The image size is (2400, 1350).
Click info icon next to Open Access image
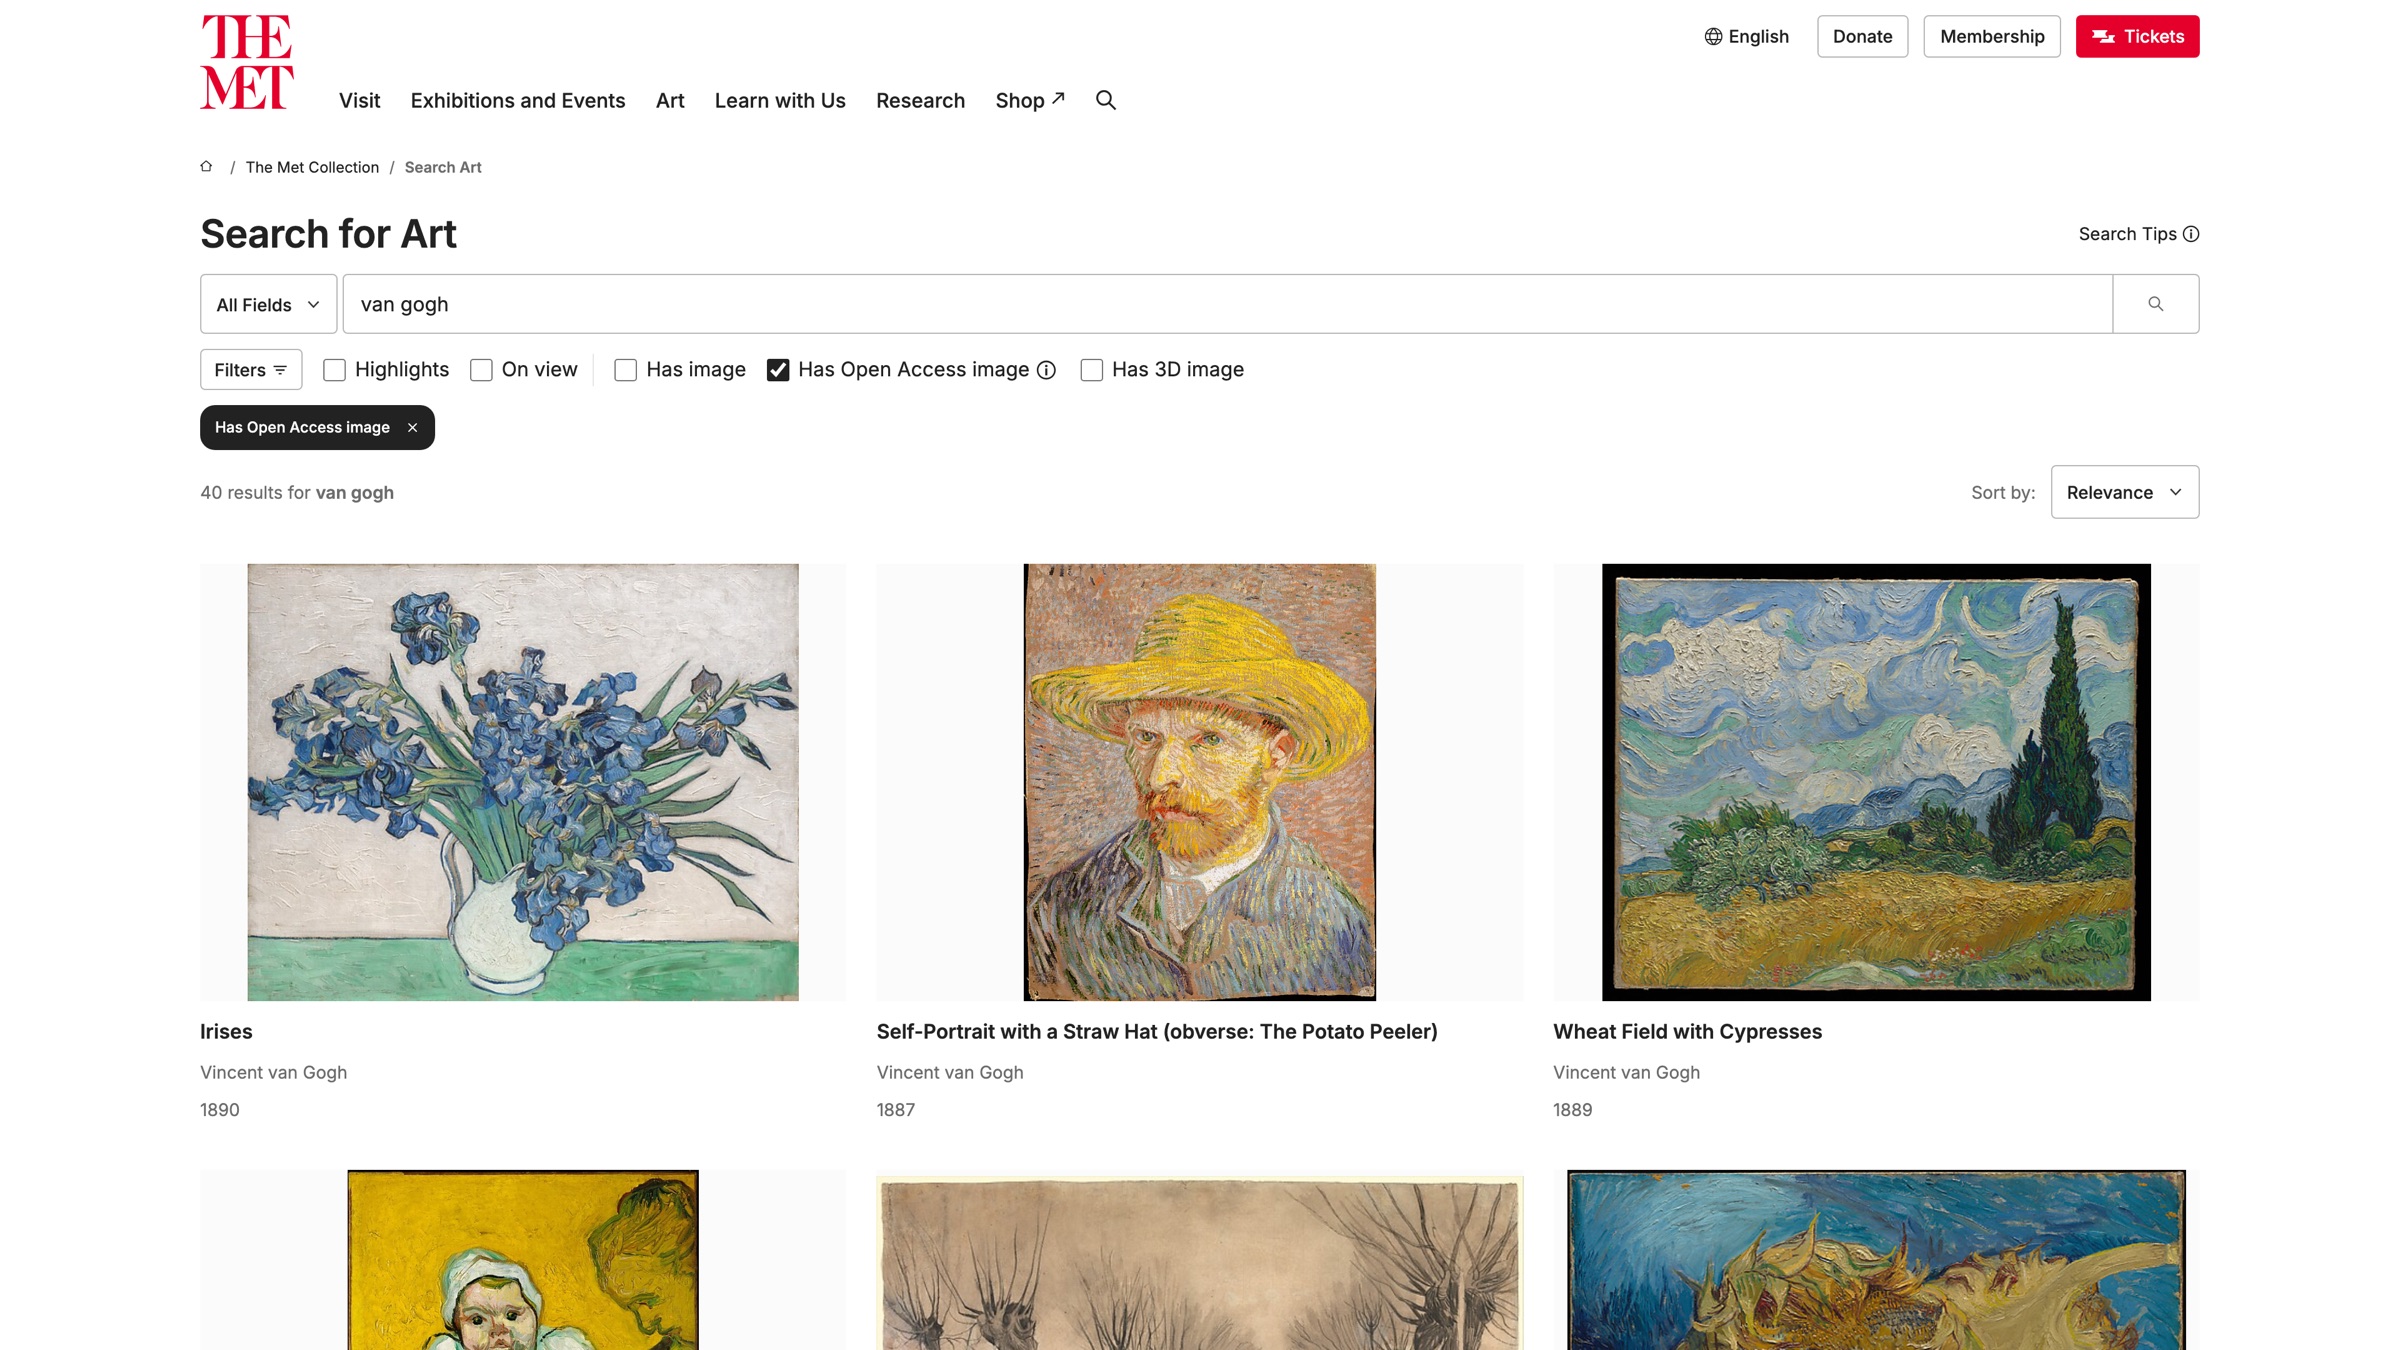click(1046, 370)
